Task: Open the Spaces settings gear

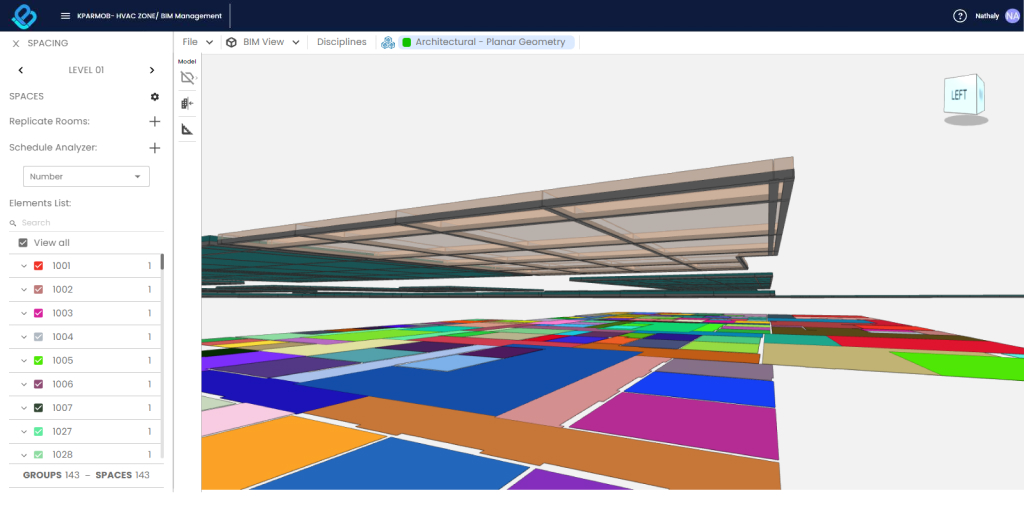Action: pyautogui.click(x=155, y=97)
